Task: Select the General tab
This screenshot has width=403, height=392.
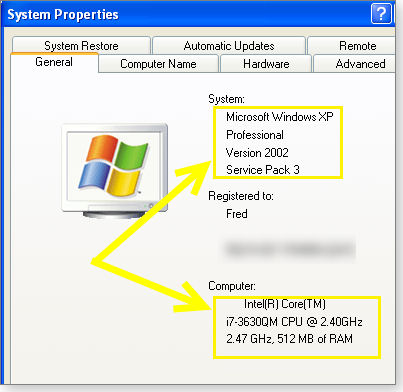Action: 54,62
